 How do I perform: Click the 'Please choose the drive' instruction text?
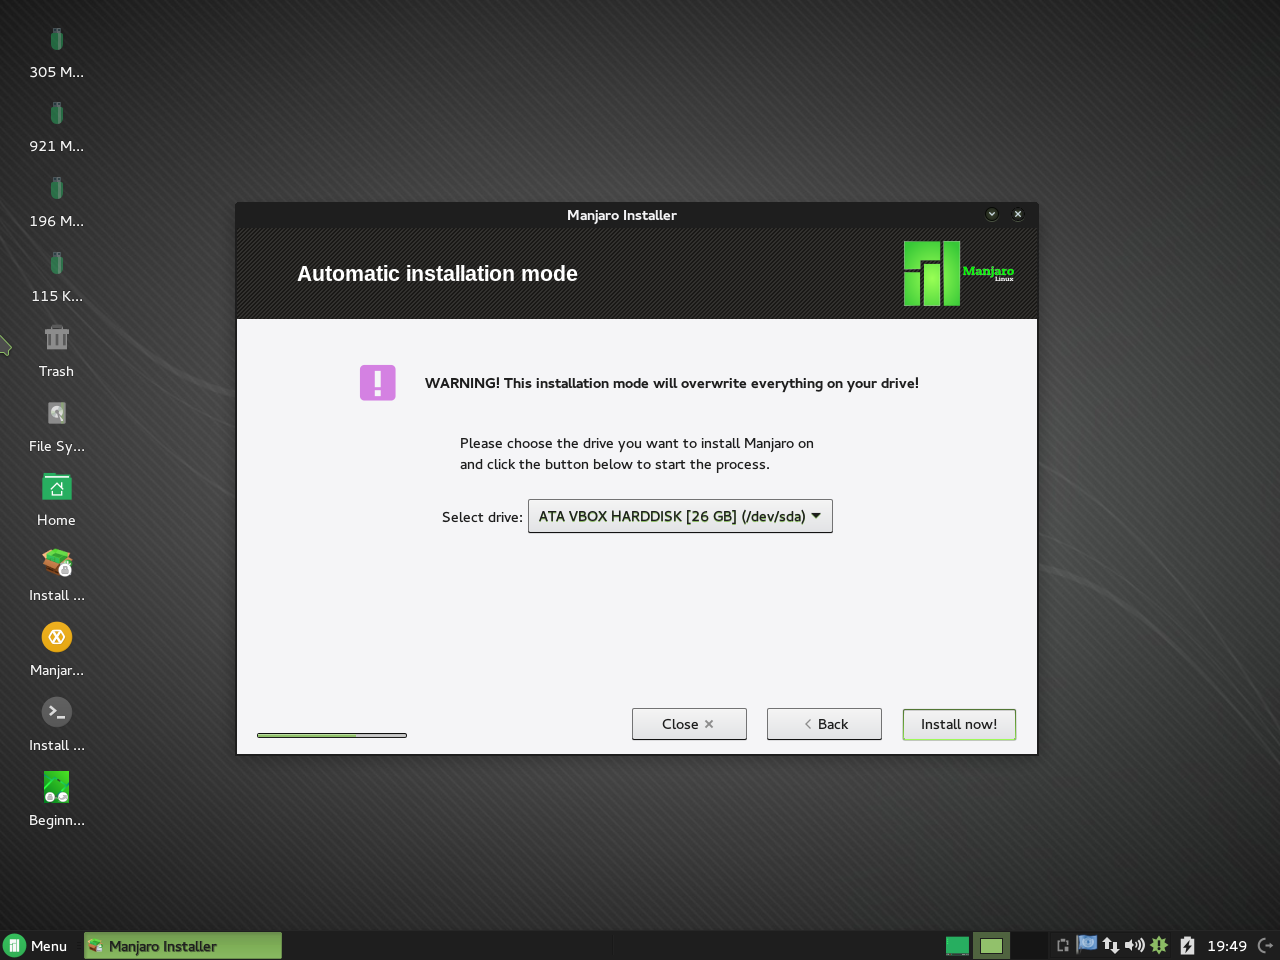pyautogui.click(x=637, y=454)
